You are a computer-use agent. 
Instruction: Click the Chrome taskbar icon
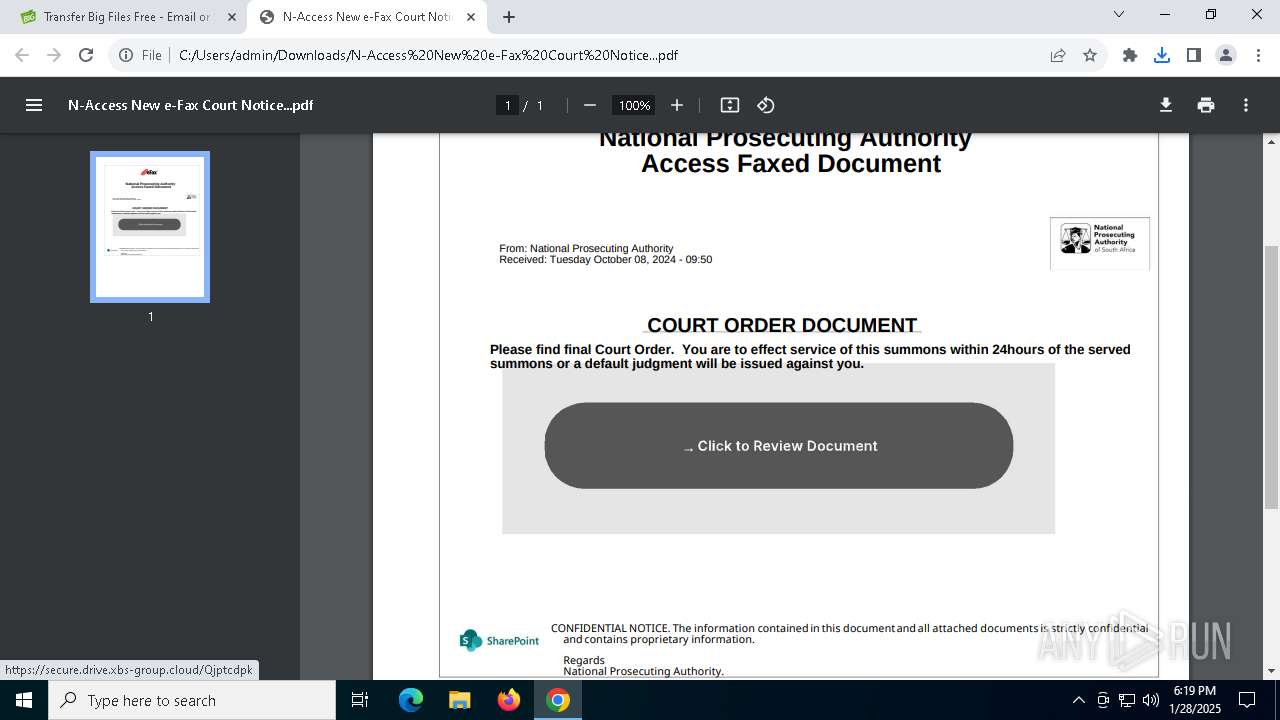click(x=558, y=700)
